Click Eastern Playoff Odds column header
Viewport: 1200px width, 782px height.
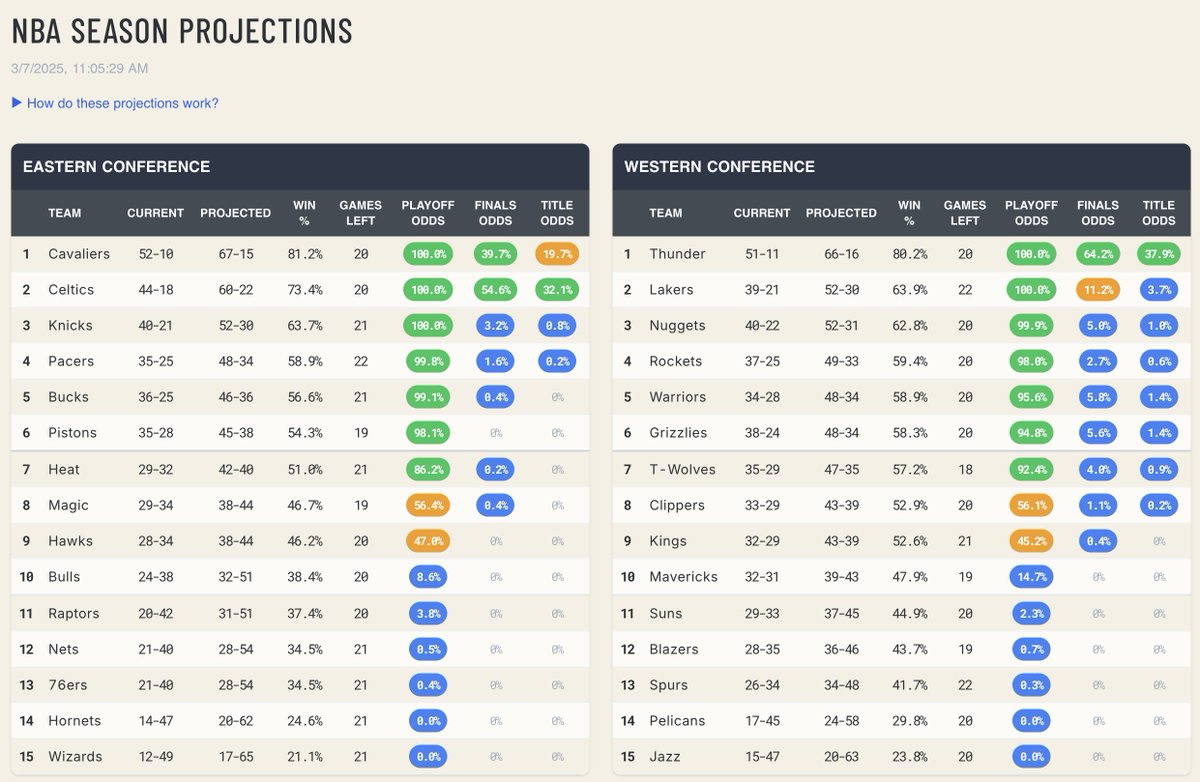coord(428,213)
